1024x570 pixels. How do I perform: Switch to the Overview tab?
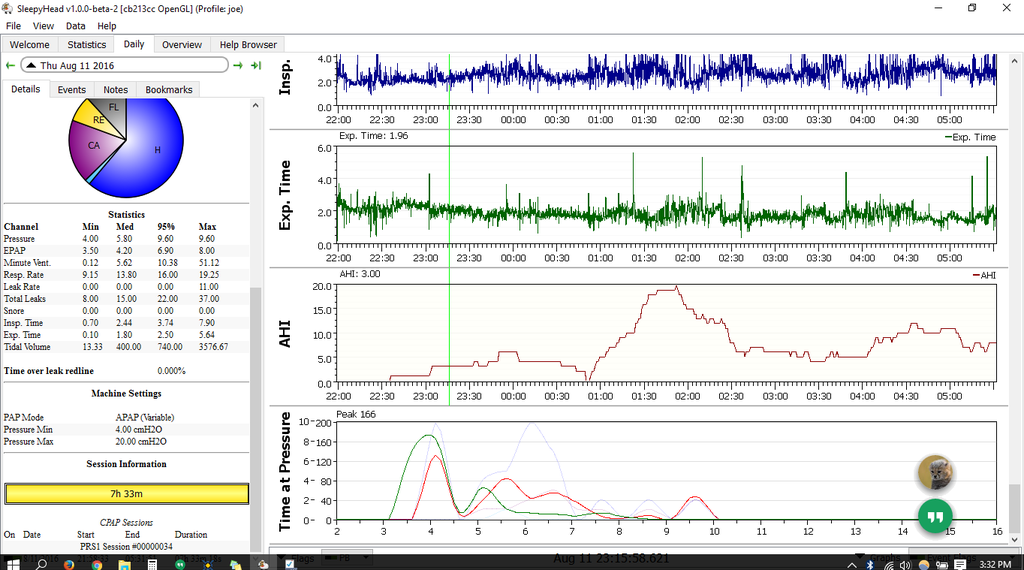pos(181,45)
